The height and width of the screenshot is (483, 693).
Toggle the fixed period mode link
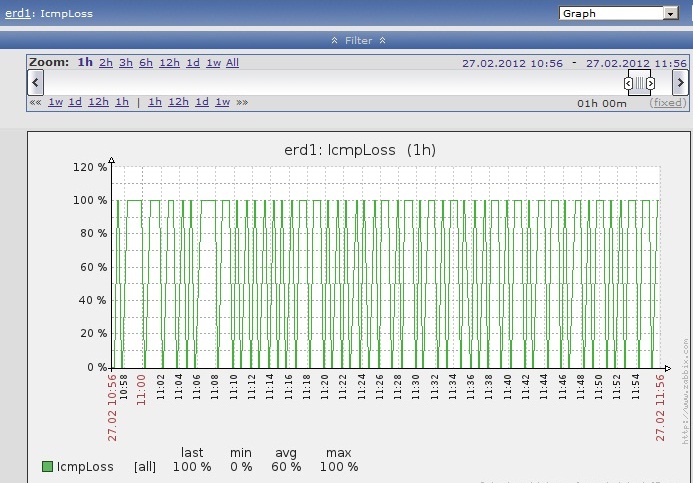(x=667, y=102)
